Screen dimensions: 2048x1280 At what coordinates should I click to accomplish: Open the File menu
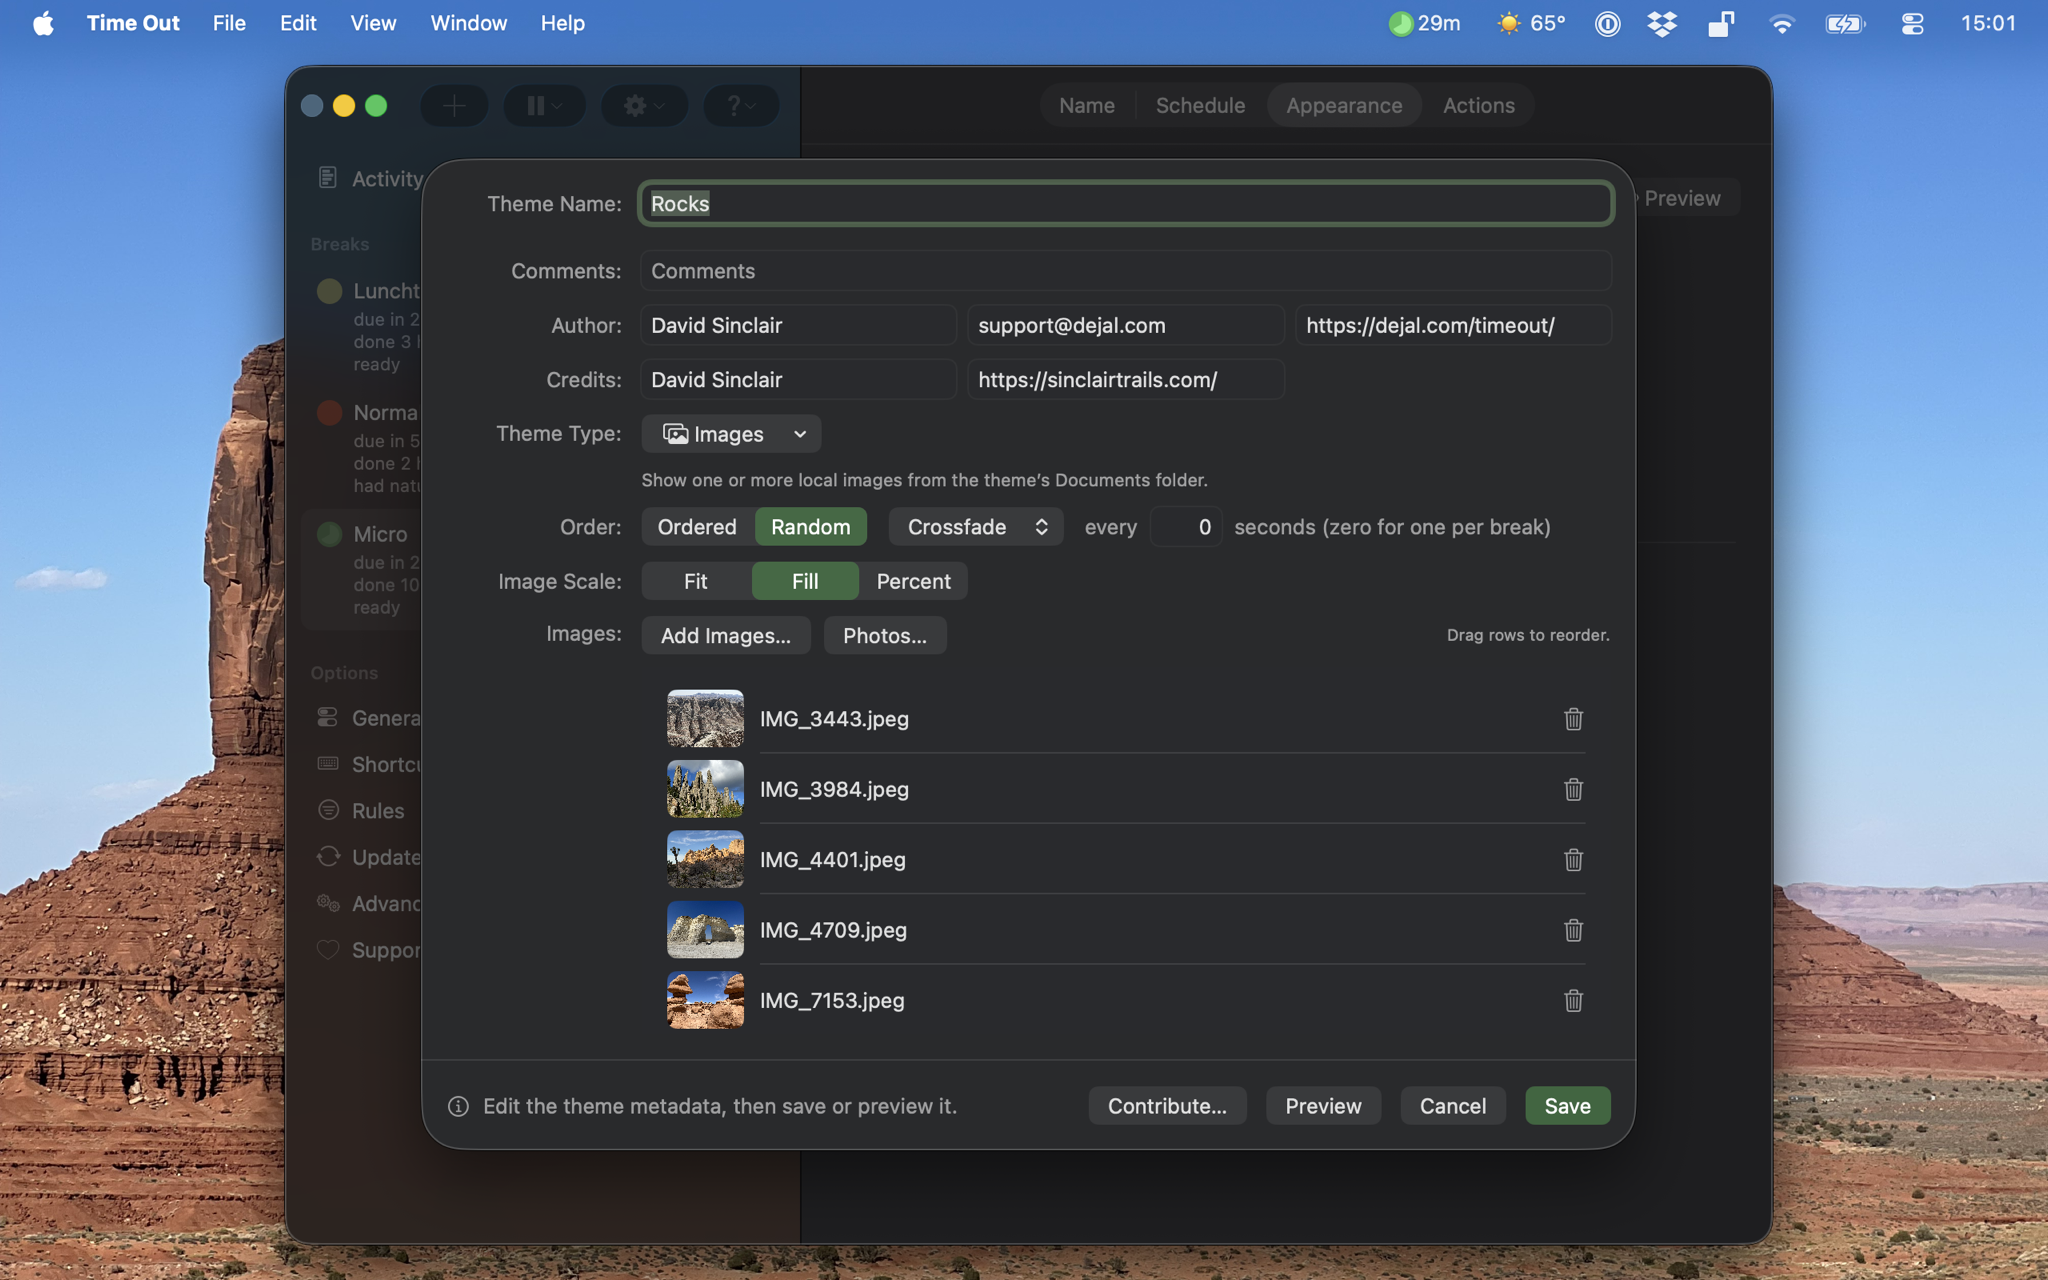229,23
